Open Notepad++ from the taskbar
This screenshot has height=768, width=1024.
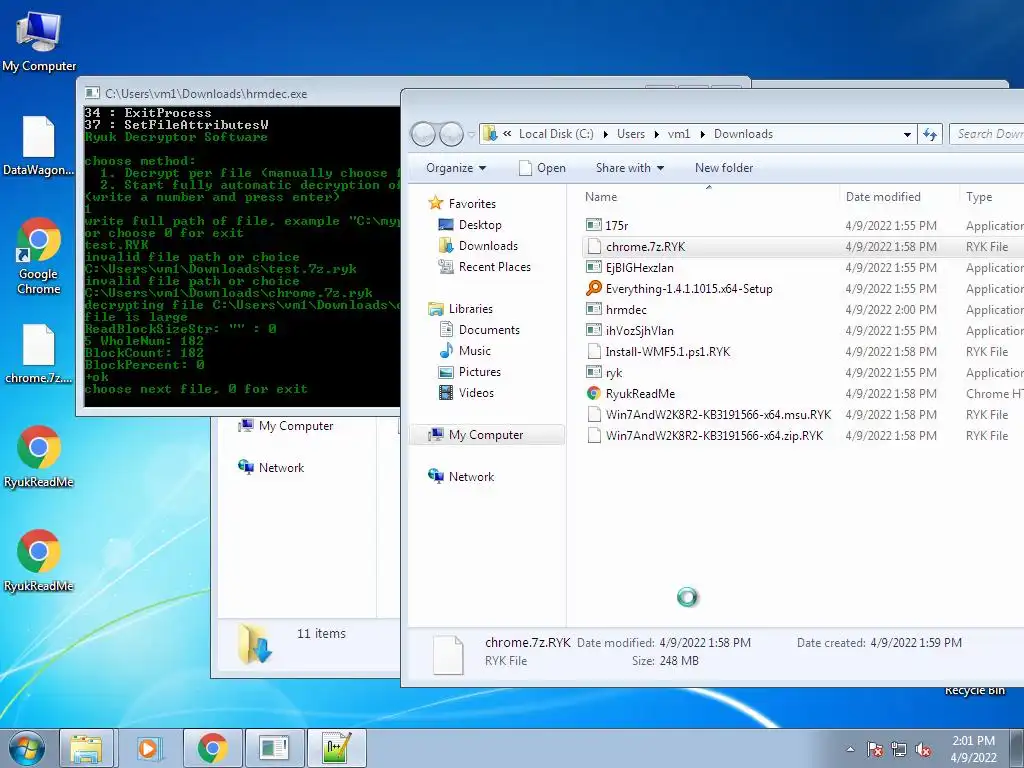click(x=336, y=748)
